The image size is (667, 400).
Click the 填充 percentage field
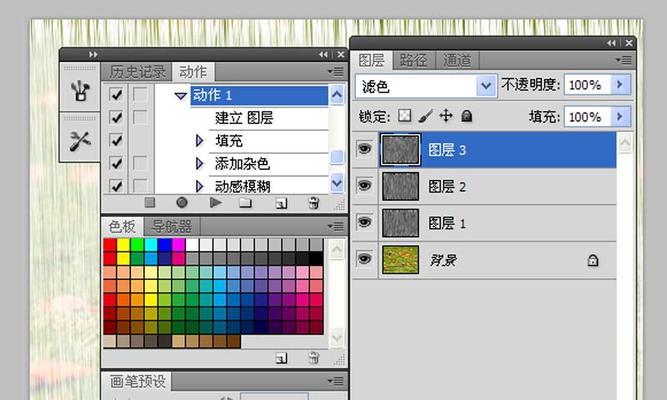[x=587, y=116]
